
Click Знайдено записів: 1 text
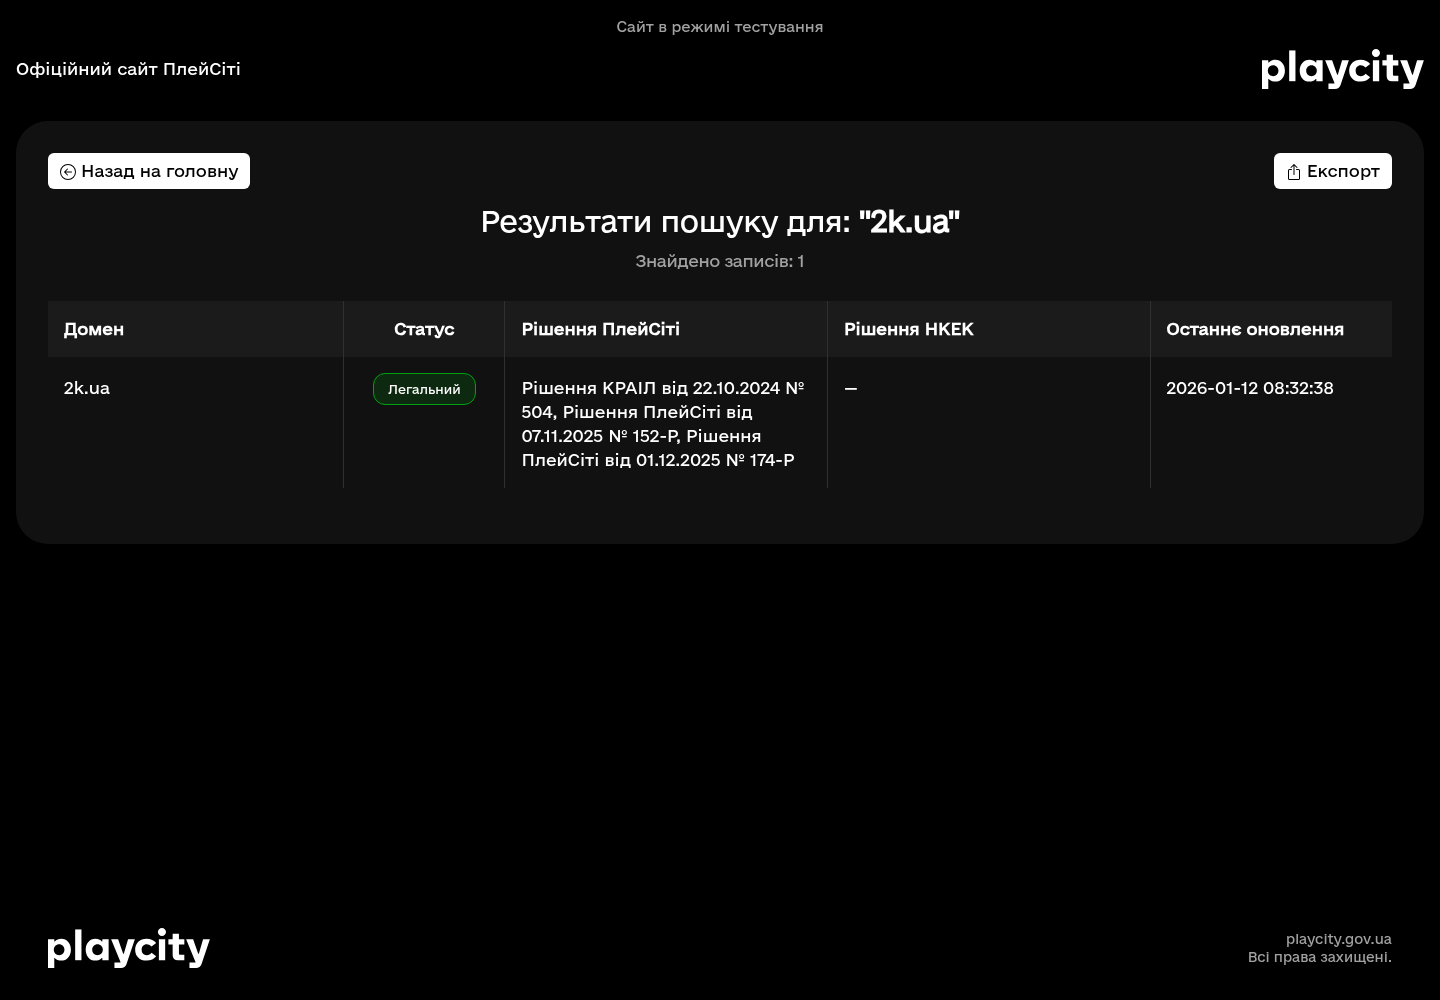pyautogui.click(x=720, y=261)
